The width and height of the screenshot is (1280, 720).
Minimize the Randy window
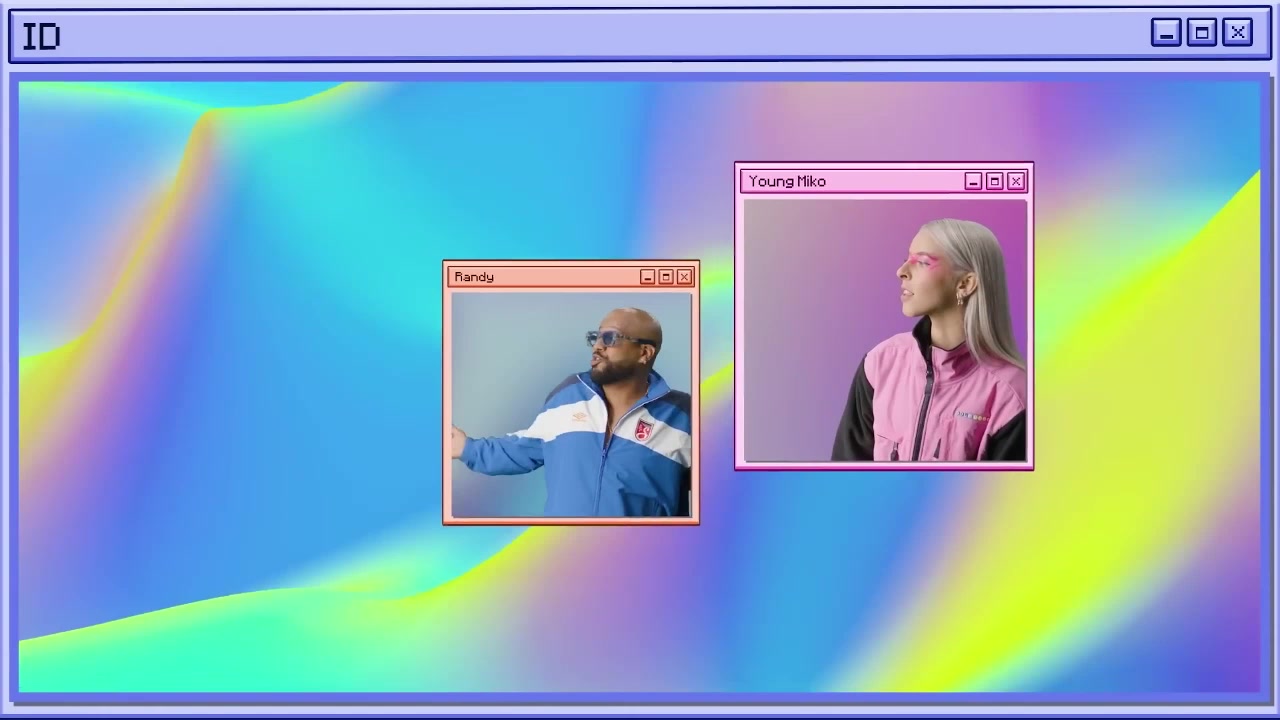(x=647, y=277)
